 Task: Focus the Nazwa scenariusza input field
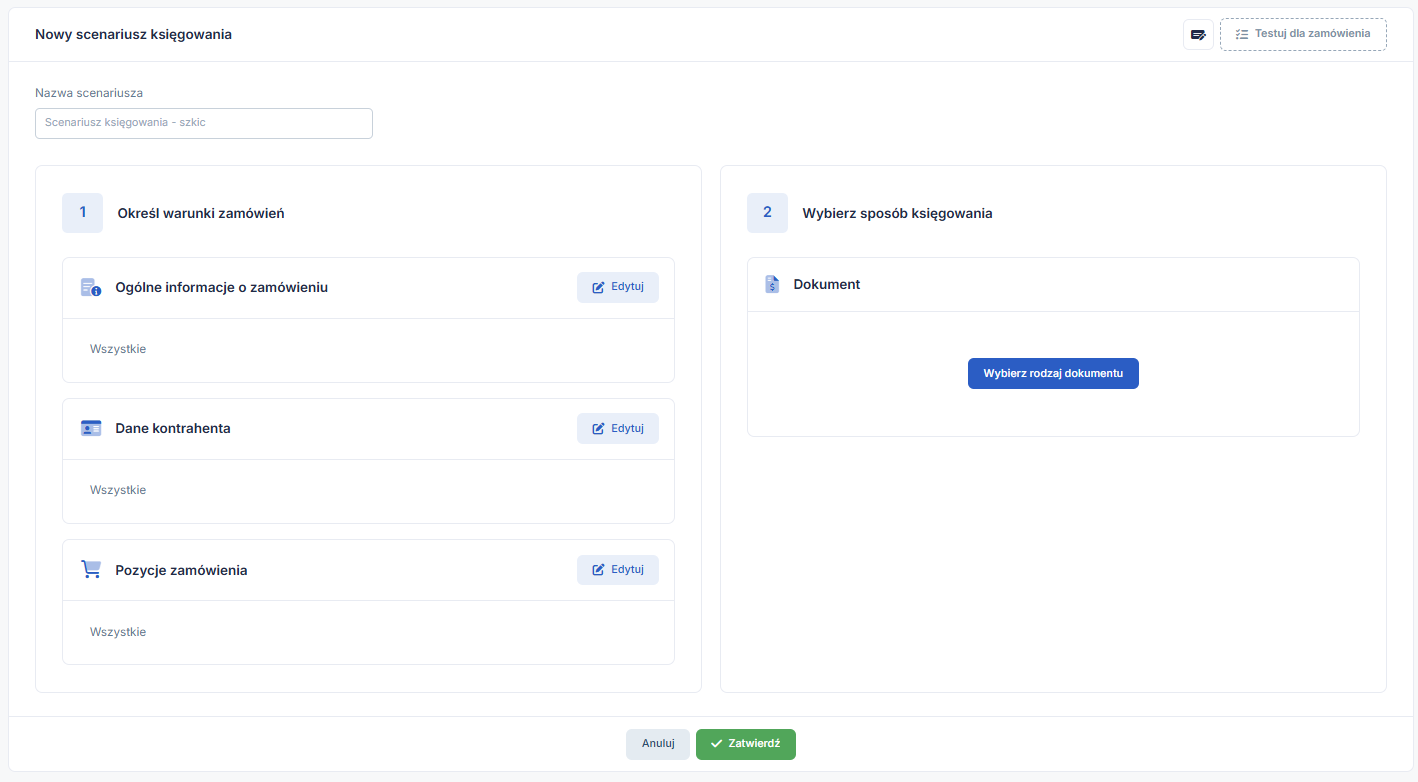[x=204, y=123]
